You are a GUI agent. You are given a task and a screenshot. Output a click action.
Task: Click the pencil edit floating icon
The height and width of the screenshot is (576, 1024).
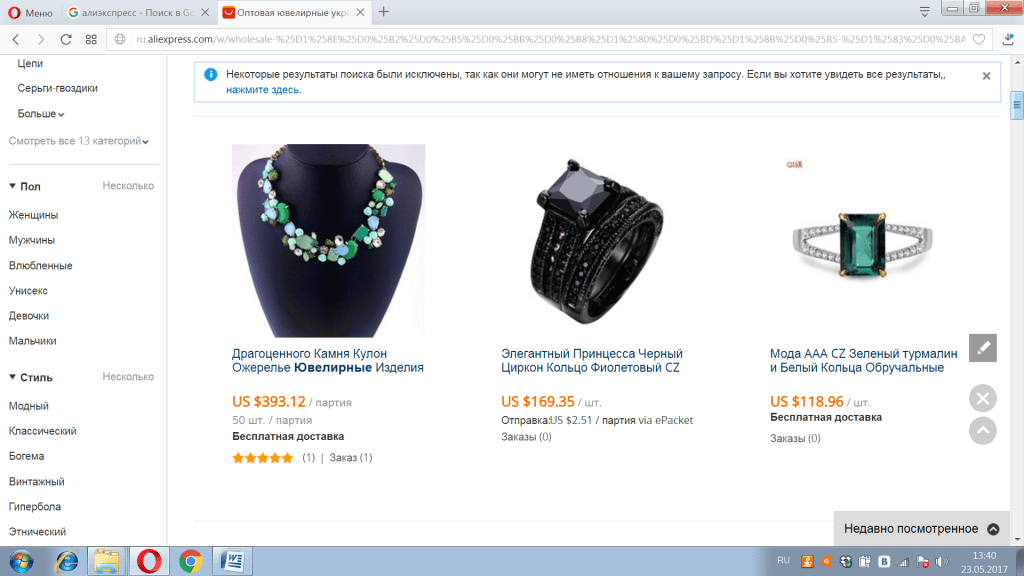983,347
